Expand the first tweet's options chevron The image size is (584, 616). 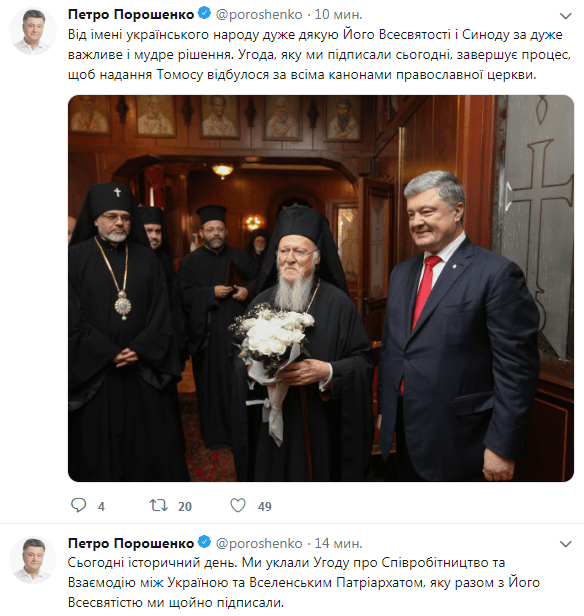566,16
